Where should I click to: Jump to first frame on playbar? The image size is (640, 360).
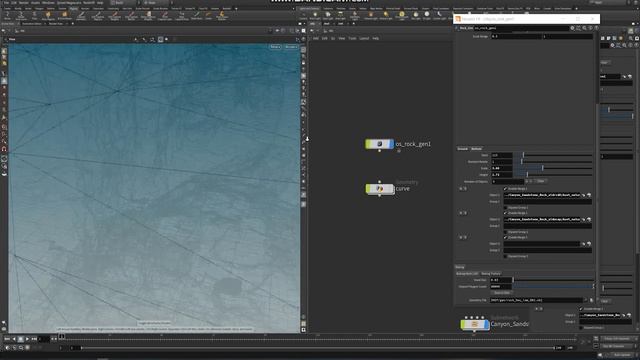point(7,339)
